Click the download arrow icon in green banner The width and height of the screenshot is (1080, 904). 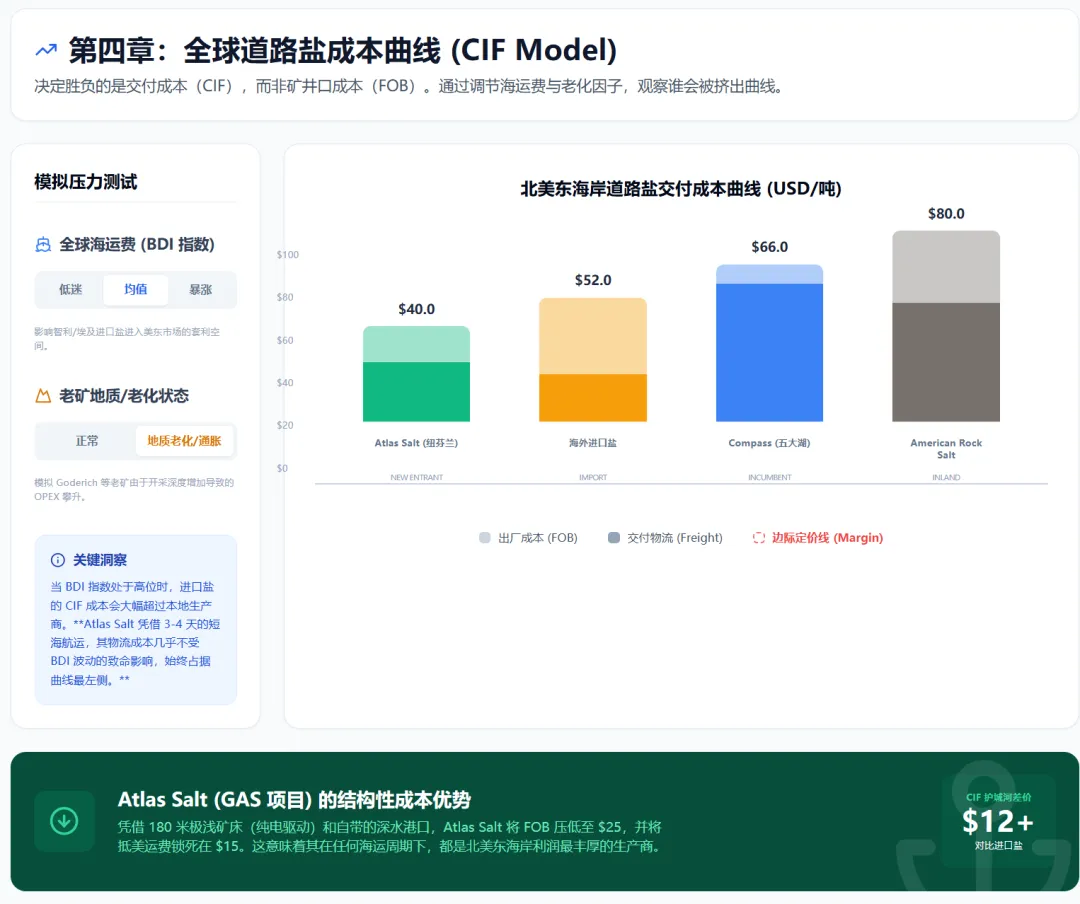click(64, 821)
